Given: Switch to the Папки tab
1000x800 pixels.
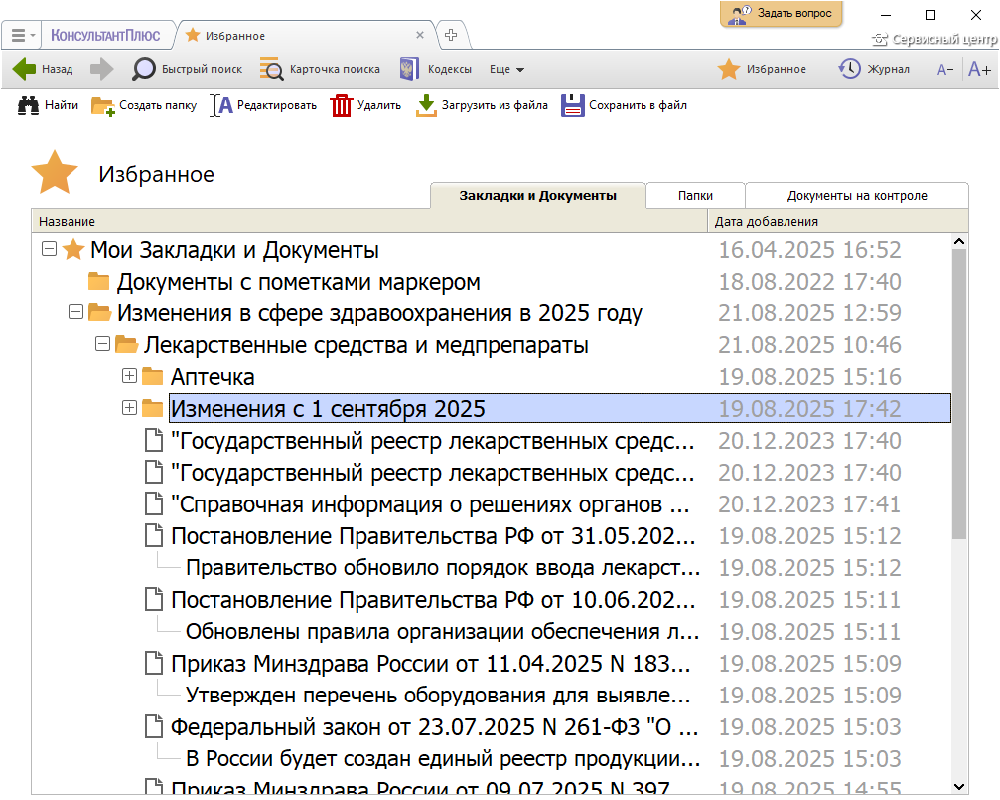Looking at the screenshot, I should click(695, 196).
